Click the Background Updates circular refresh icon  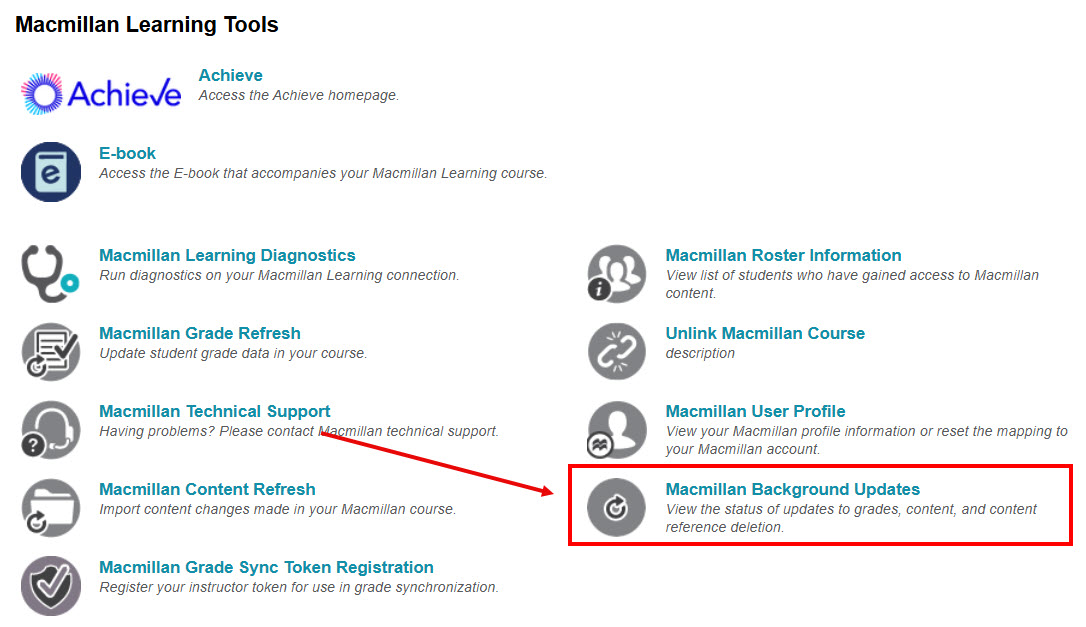point(616,507)
